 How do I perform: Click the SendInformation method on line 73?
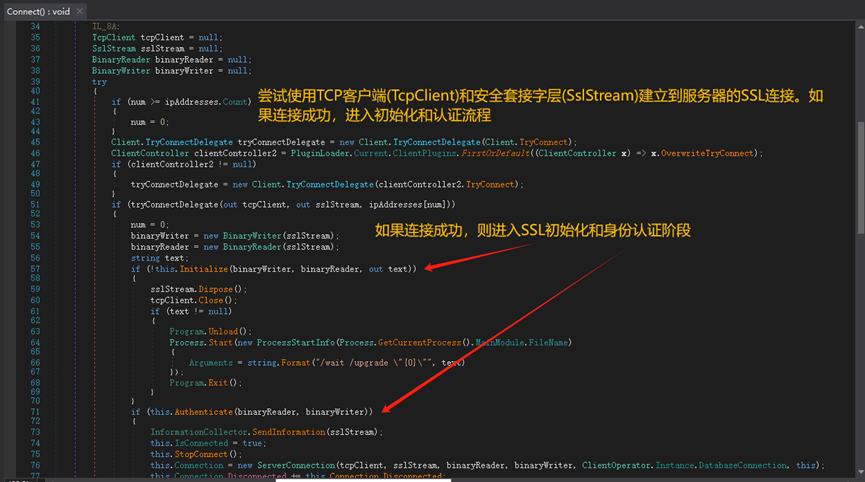[289, 432]
